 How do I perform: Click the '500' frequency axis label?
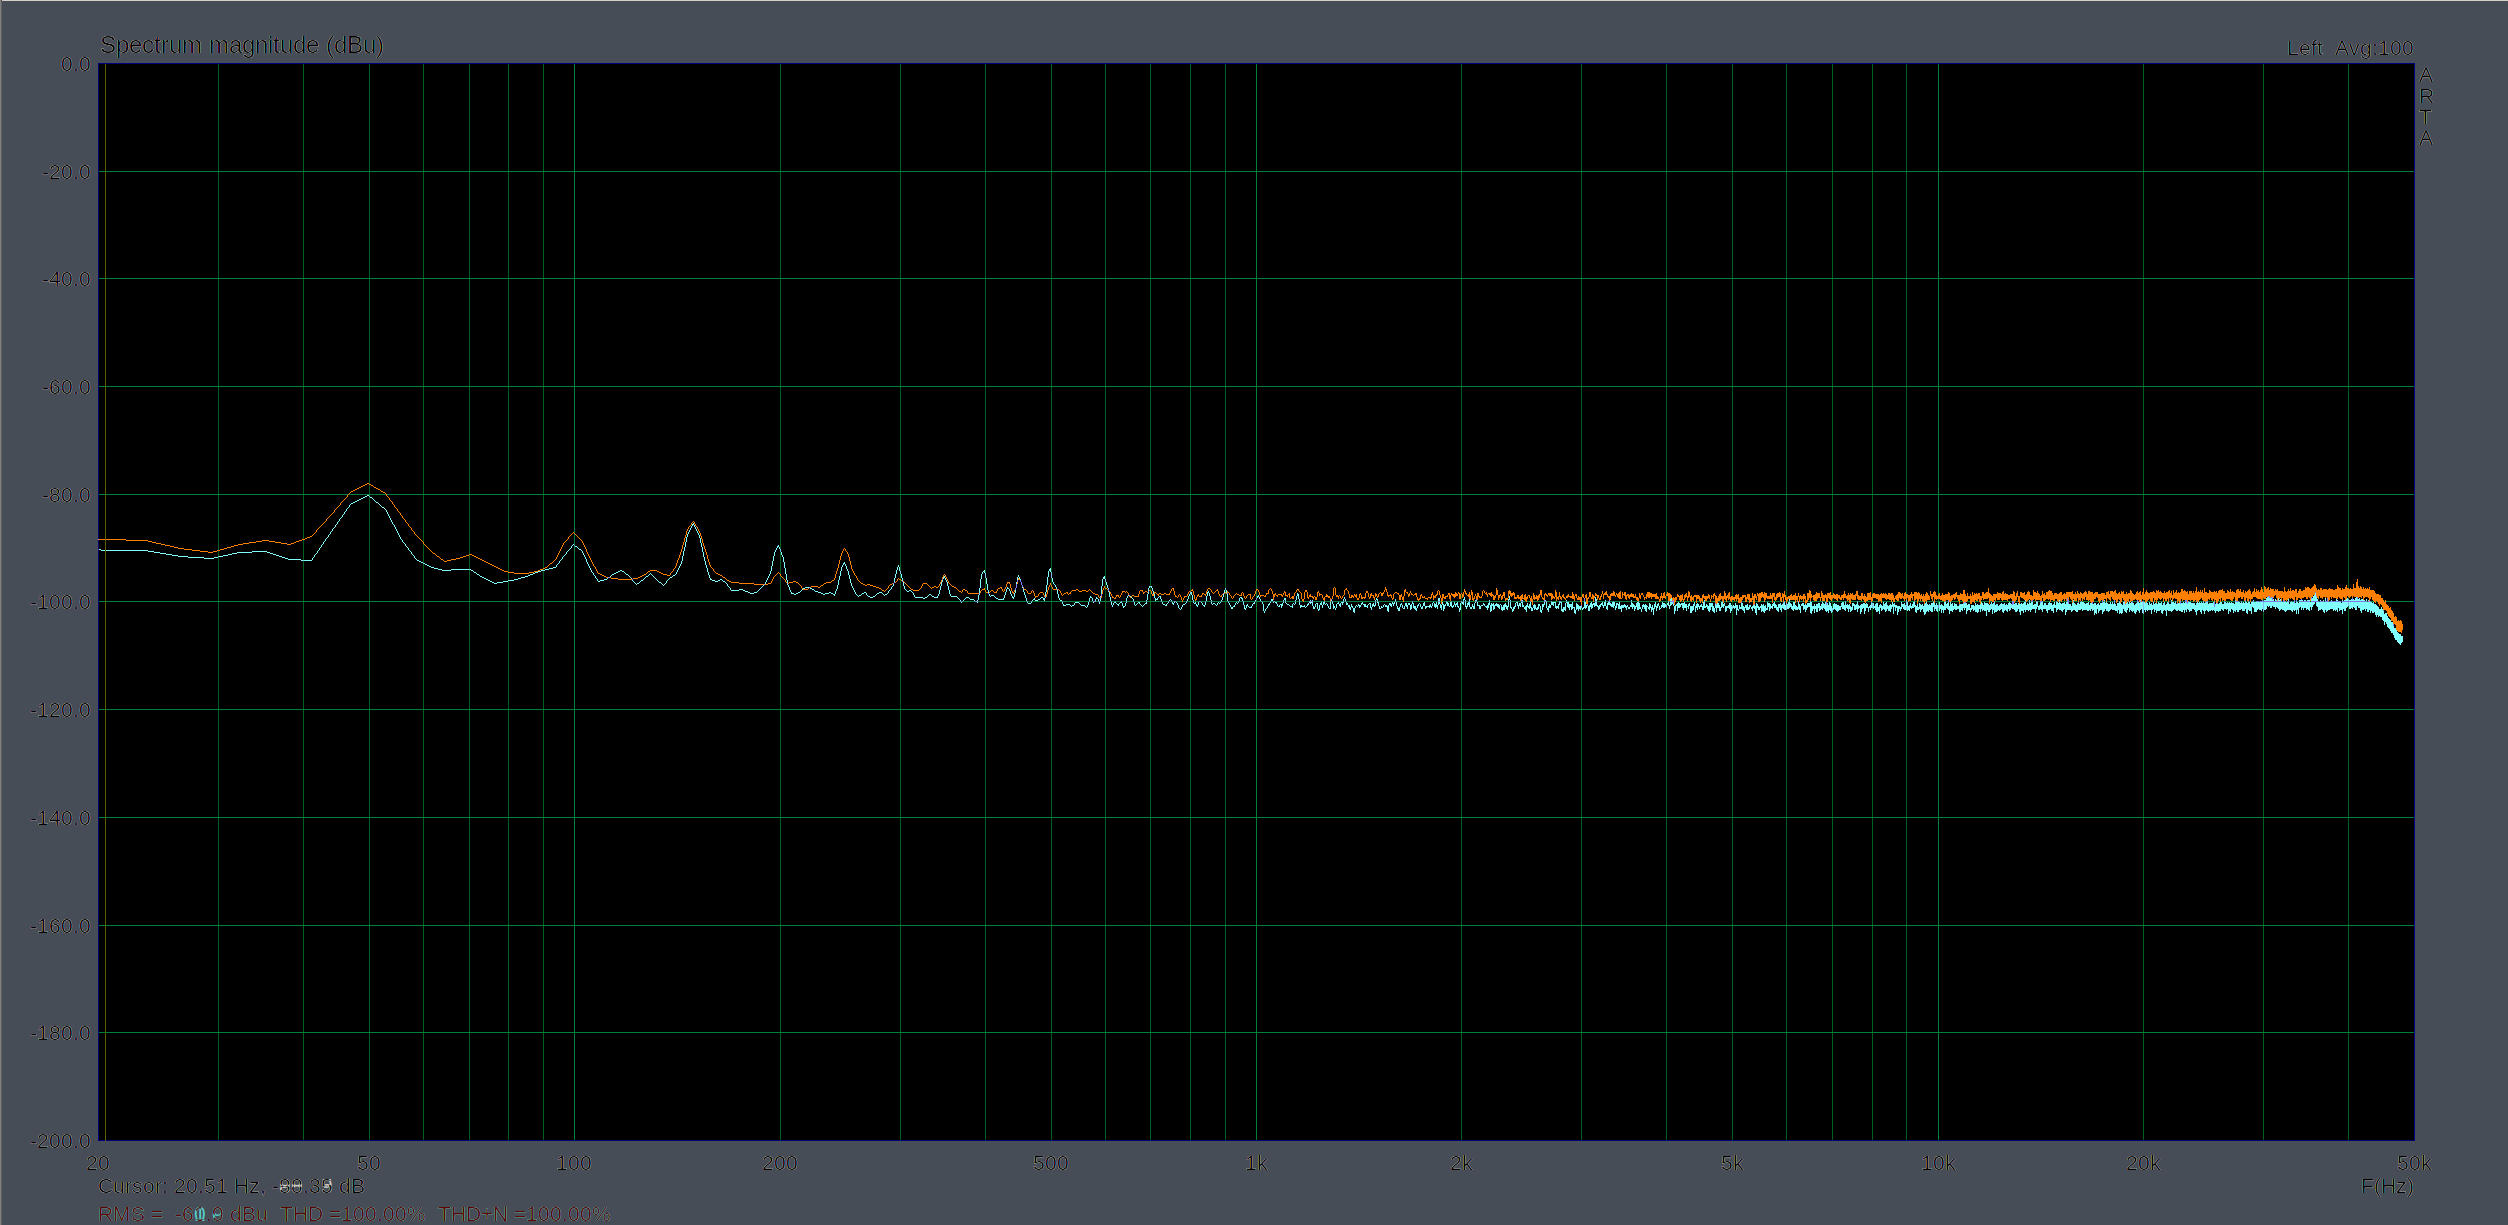click(1050, 1163)
